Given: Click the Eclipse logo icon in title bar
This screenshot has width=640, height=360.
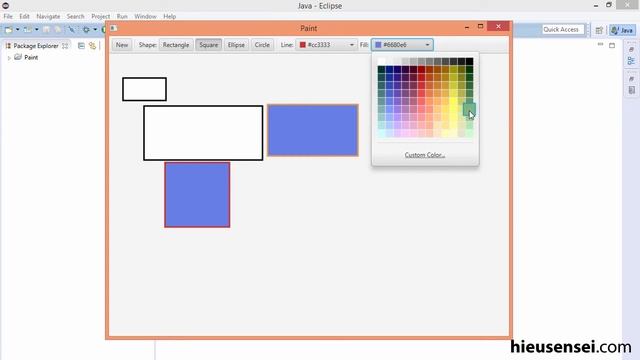Looking at the screenshot, I should coord(6,5).
